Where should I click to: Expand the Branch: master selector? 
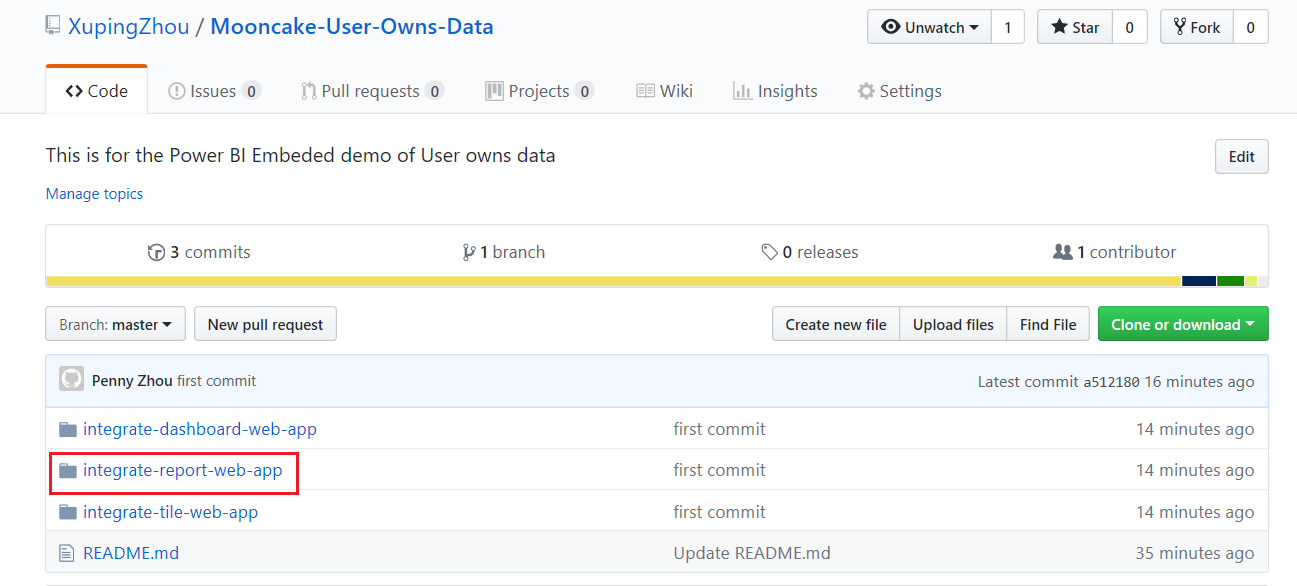[115, 324]
